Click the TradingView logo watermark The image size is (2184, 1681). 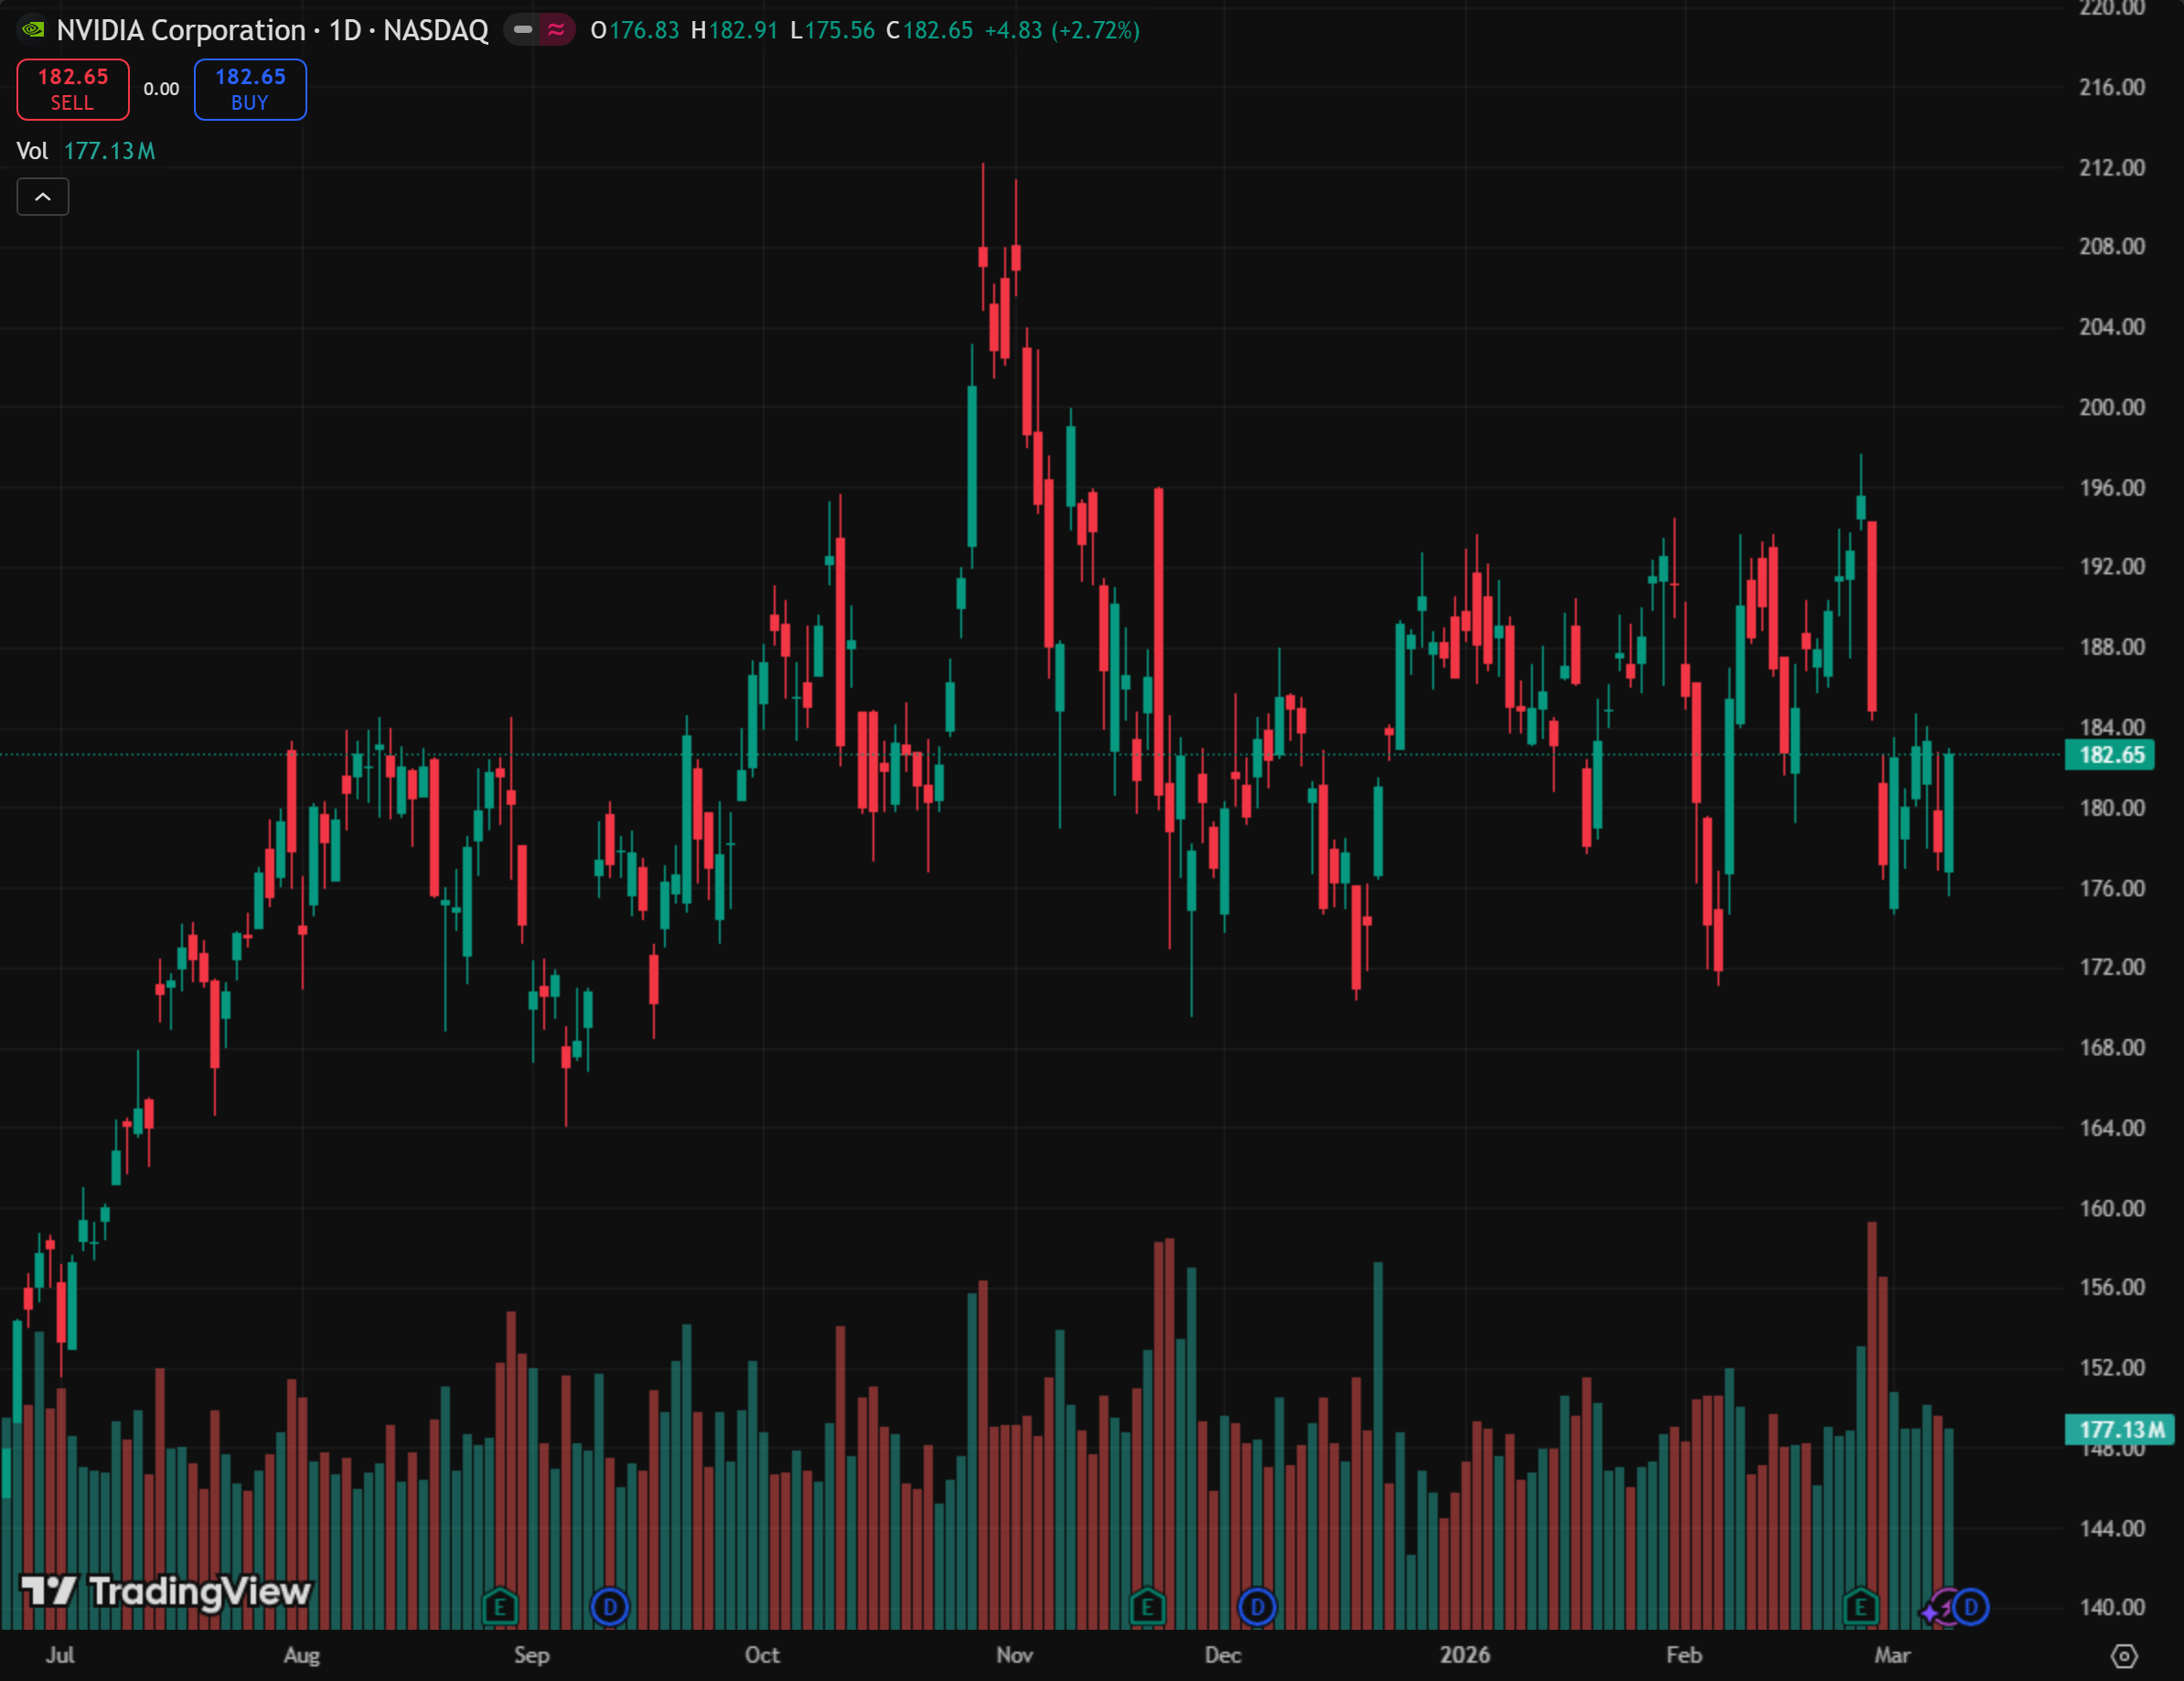(x=166, y=1590)
